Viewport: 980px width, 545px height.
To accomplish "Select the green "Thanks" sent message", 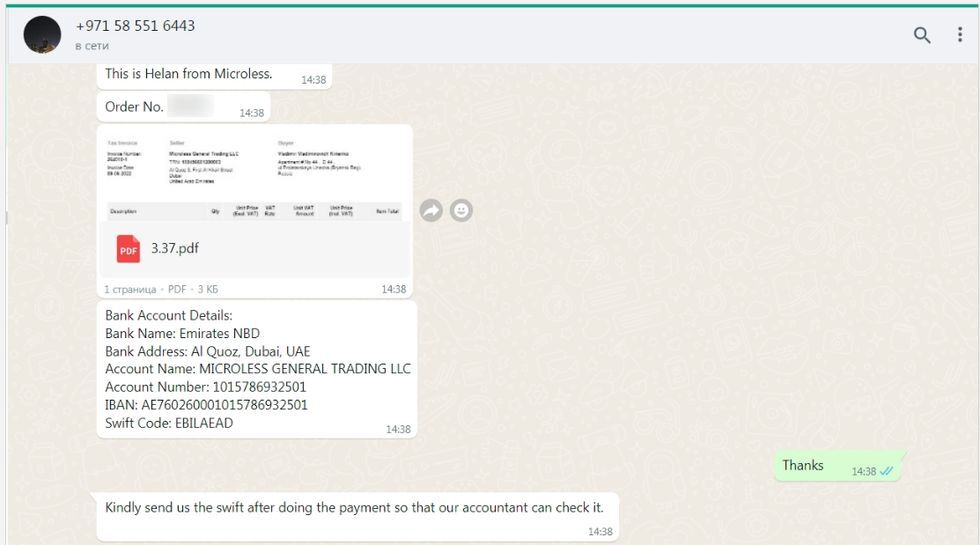I will (x=803, y=465).
